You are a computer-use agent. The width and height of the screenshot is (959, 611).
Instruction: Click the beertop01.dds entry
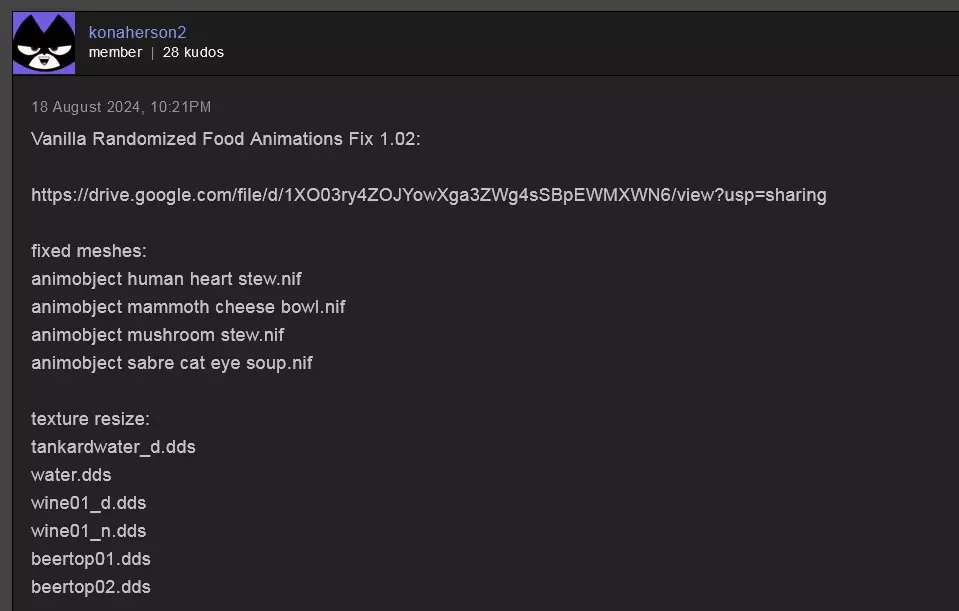point(91,559)
